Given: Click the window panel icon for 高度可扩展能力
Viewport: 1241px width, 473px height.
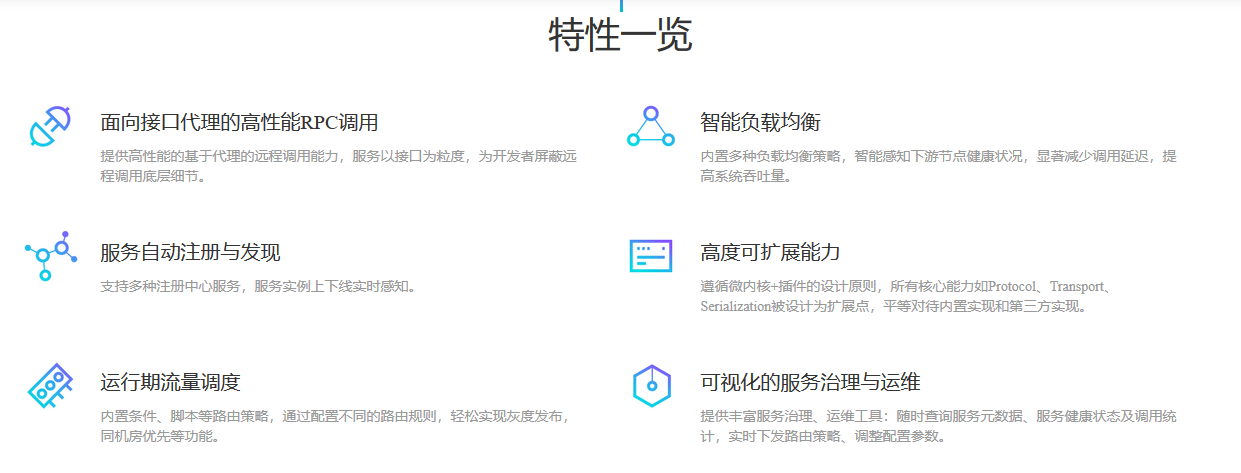Looking at the screenshot, I should [650, 256].
